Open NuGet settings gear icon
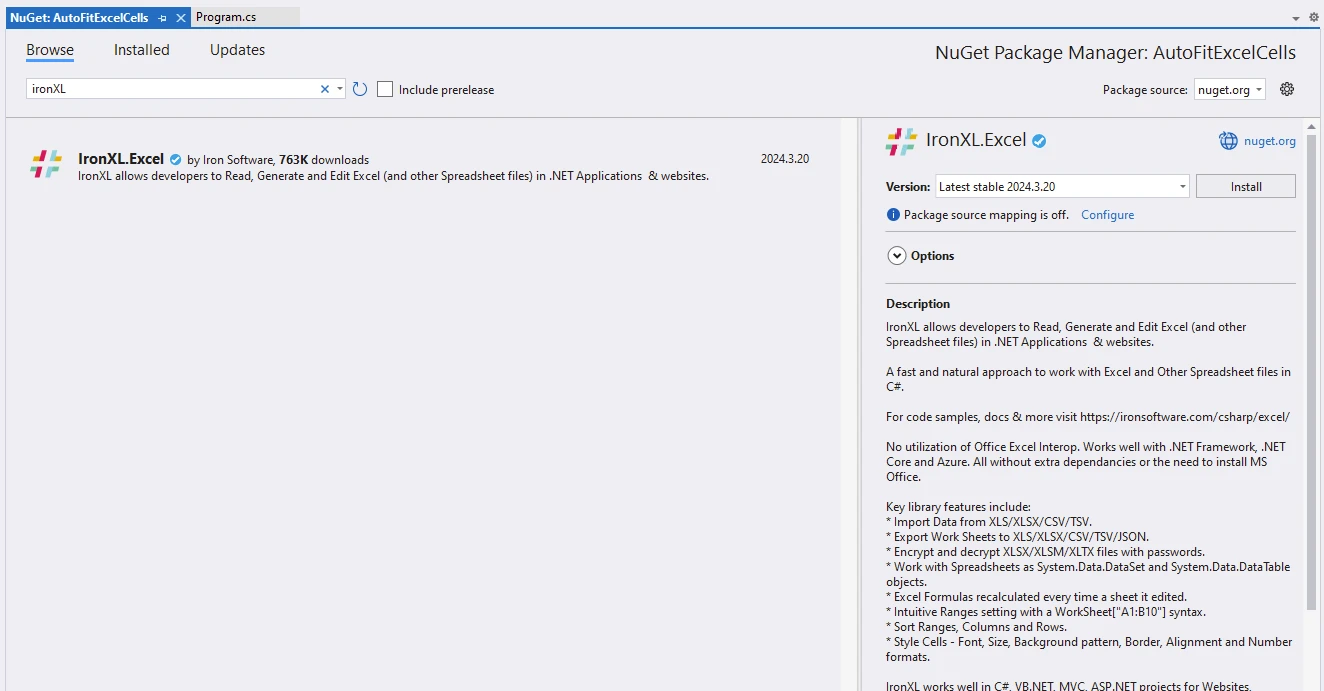The width and height of the screenshot is (1324, 691). 1287,89
